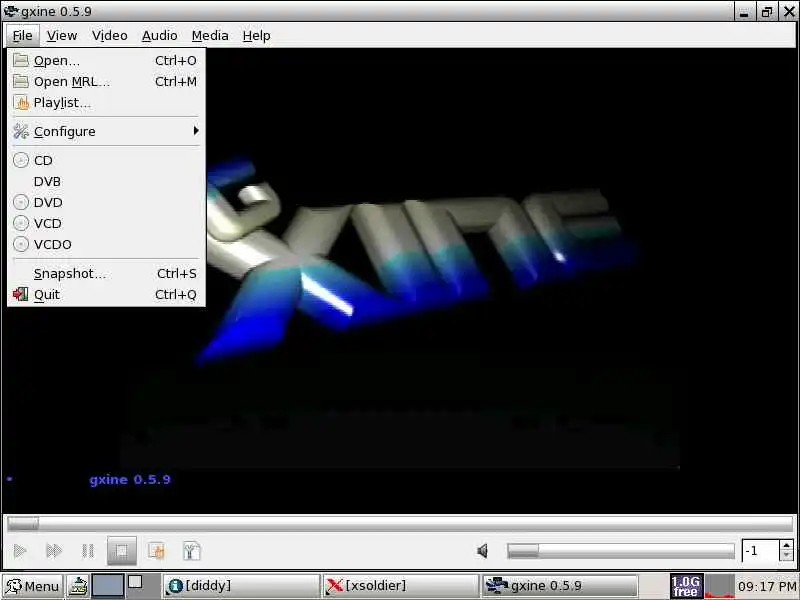The height and width of the screenshot is (600, 800).
Task: Click the taskbar clock showing 09:17 PM
Action: (766, 587)
